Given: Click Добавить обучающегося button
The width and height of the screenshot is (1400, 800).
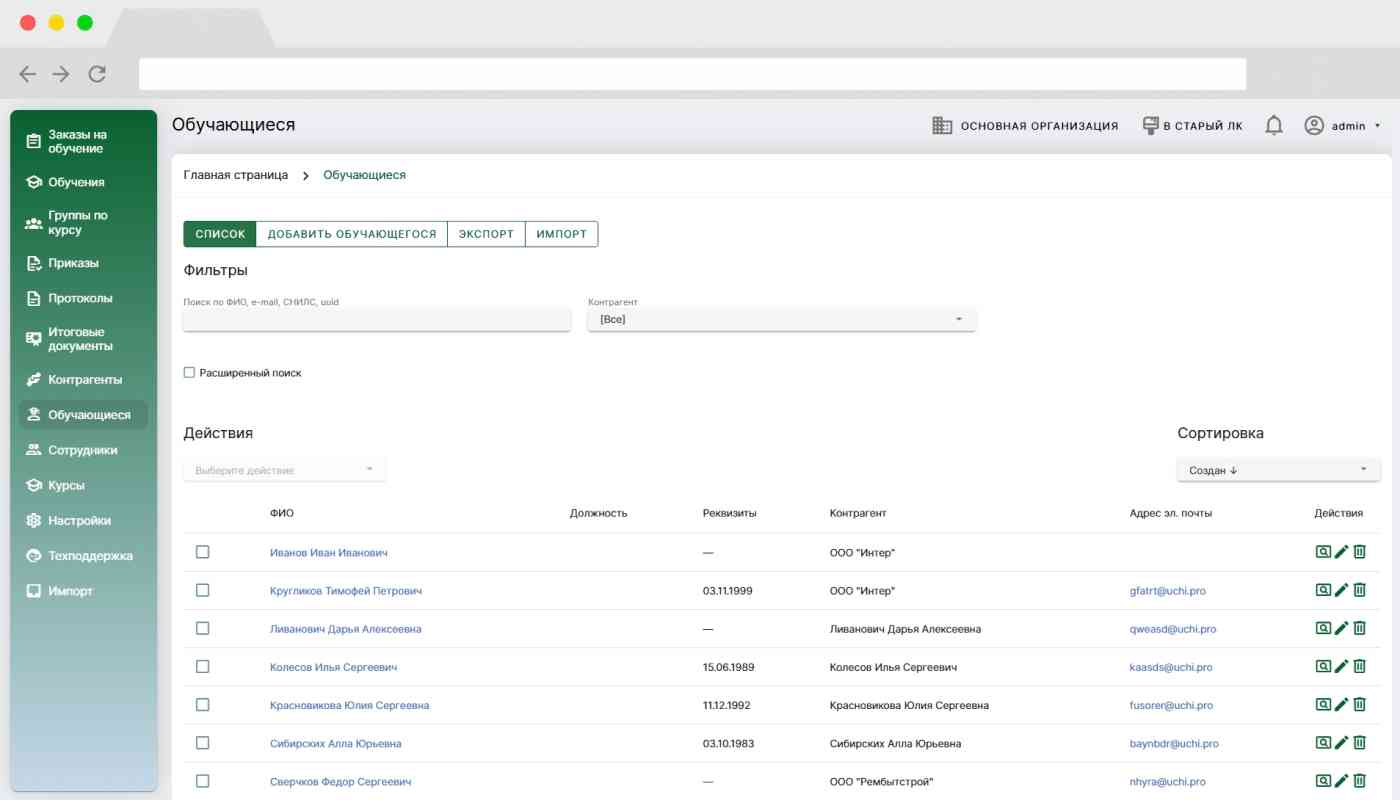Looking at the screenshot, I should click(x=352, y=234).
